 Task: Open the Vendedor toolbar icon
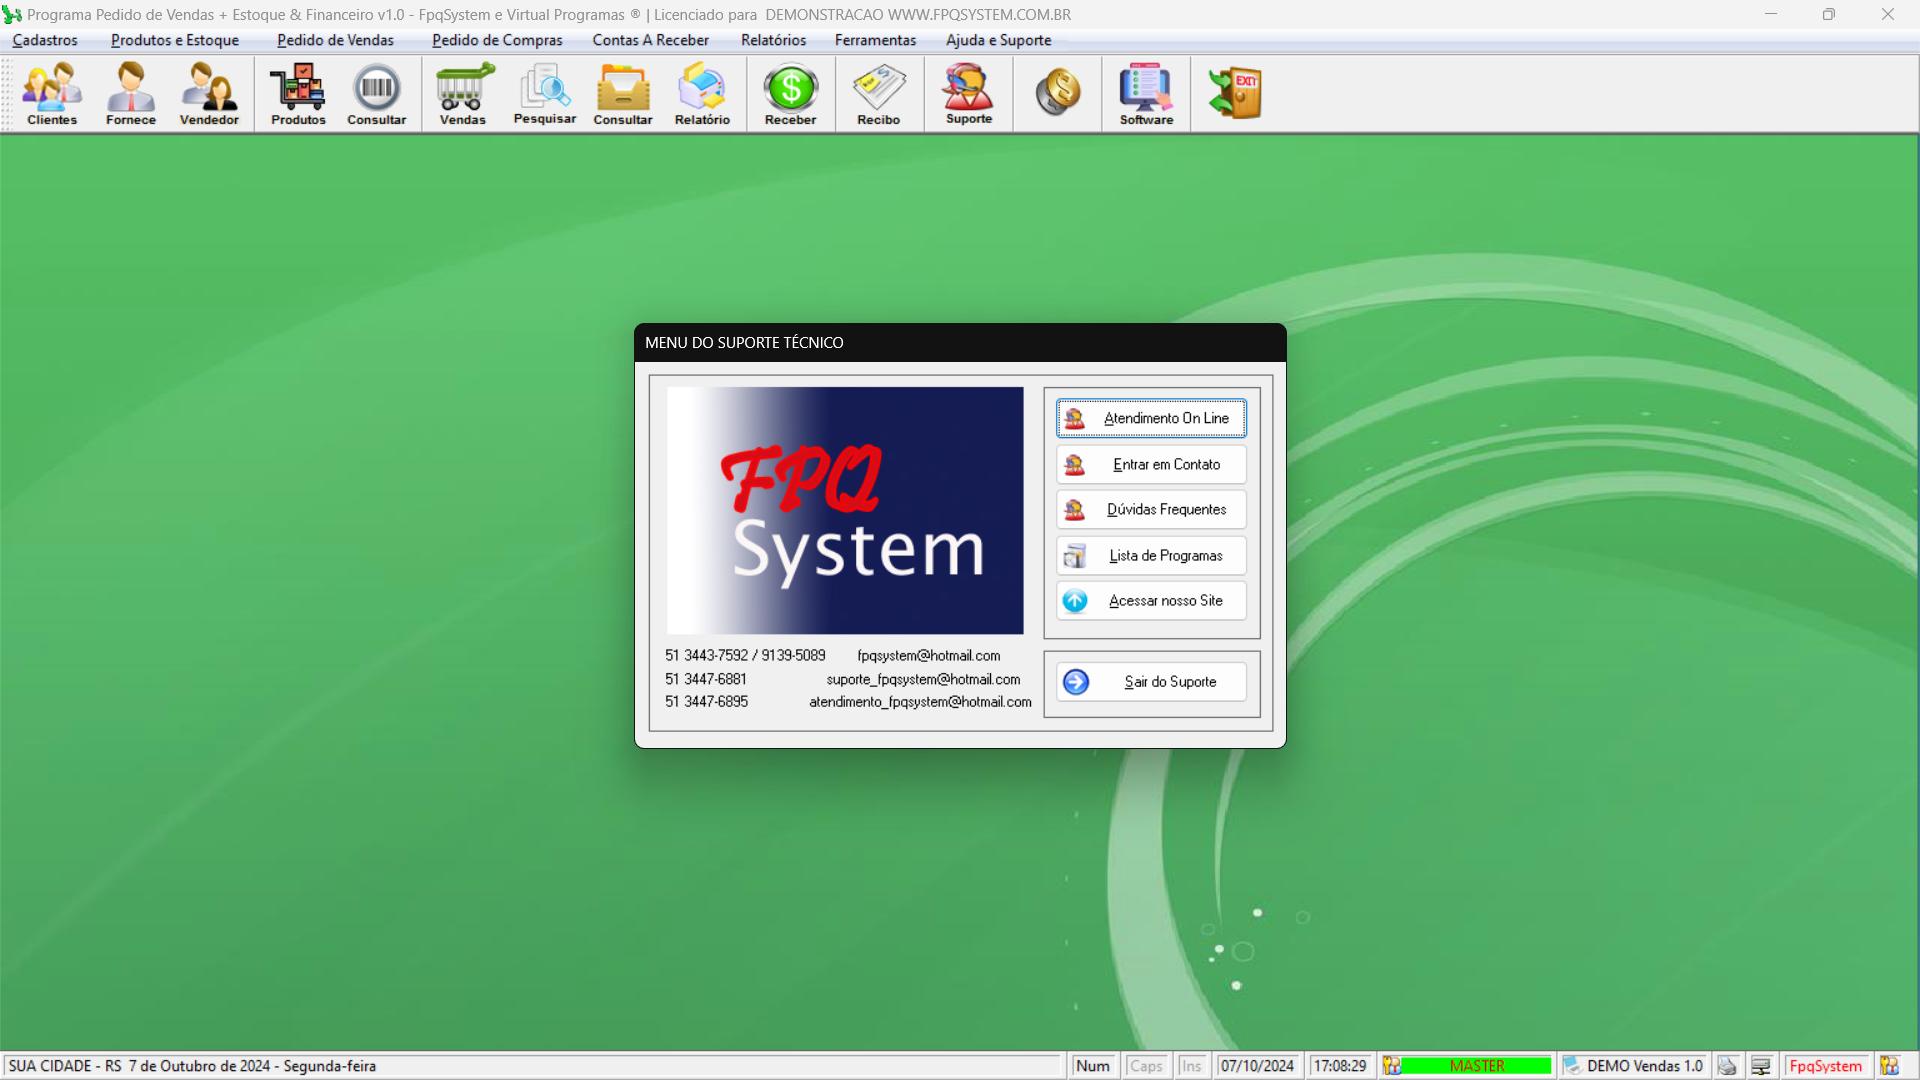click(x=209, y=94)
